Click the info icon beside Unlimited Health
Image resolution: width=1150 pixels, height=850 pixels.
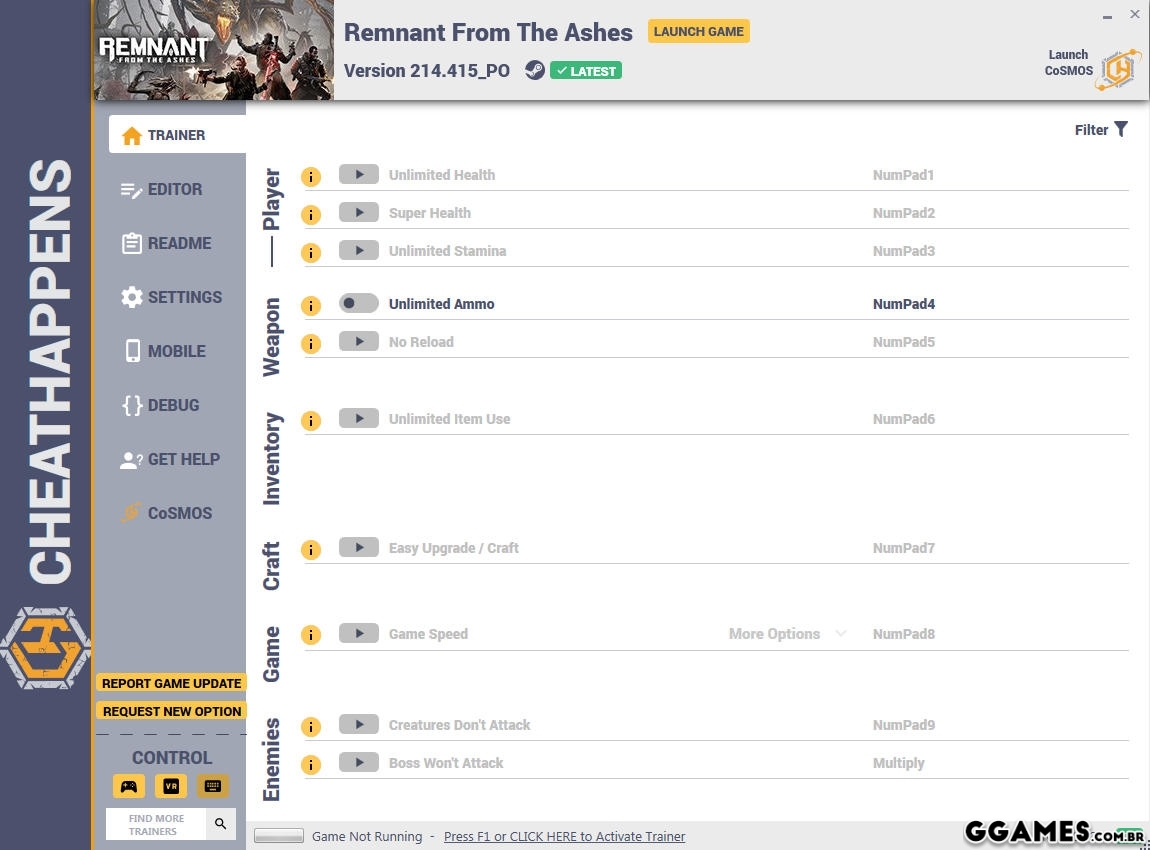pos(311,177)
